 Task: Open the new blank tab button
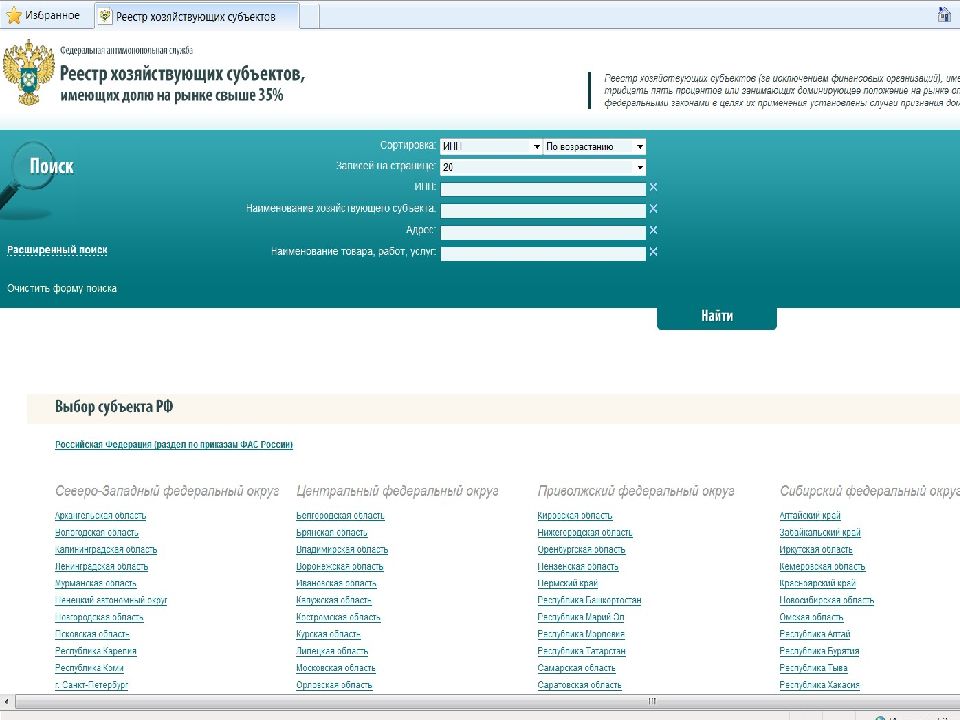tap(309, 17)
